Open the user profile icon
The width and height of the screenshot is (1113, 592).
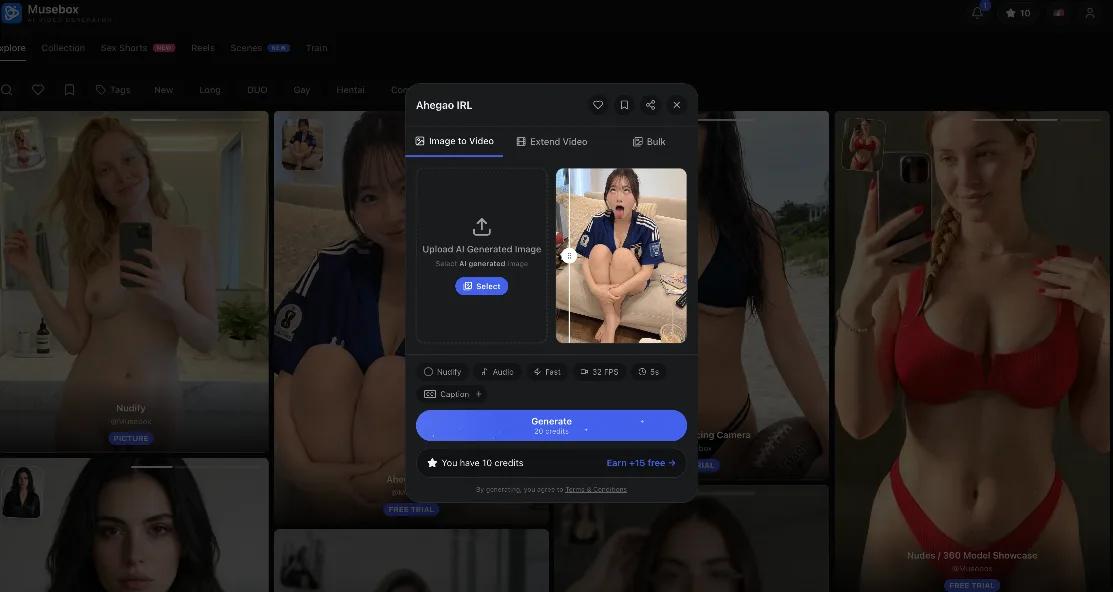pos(1090,13)
